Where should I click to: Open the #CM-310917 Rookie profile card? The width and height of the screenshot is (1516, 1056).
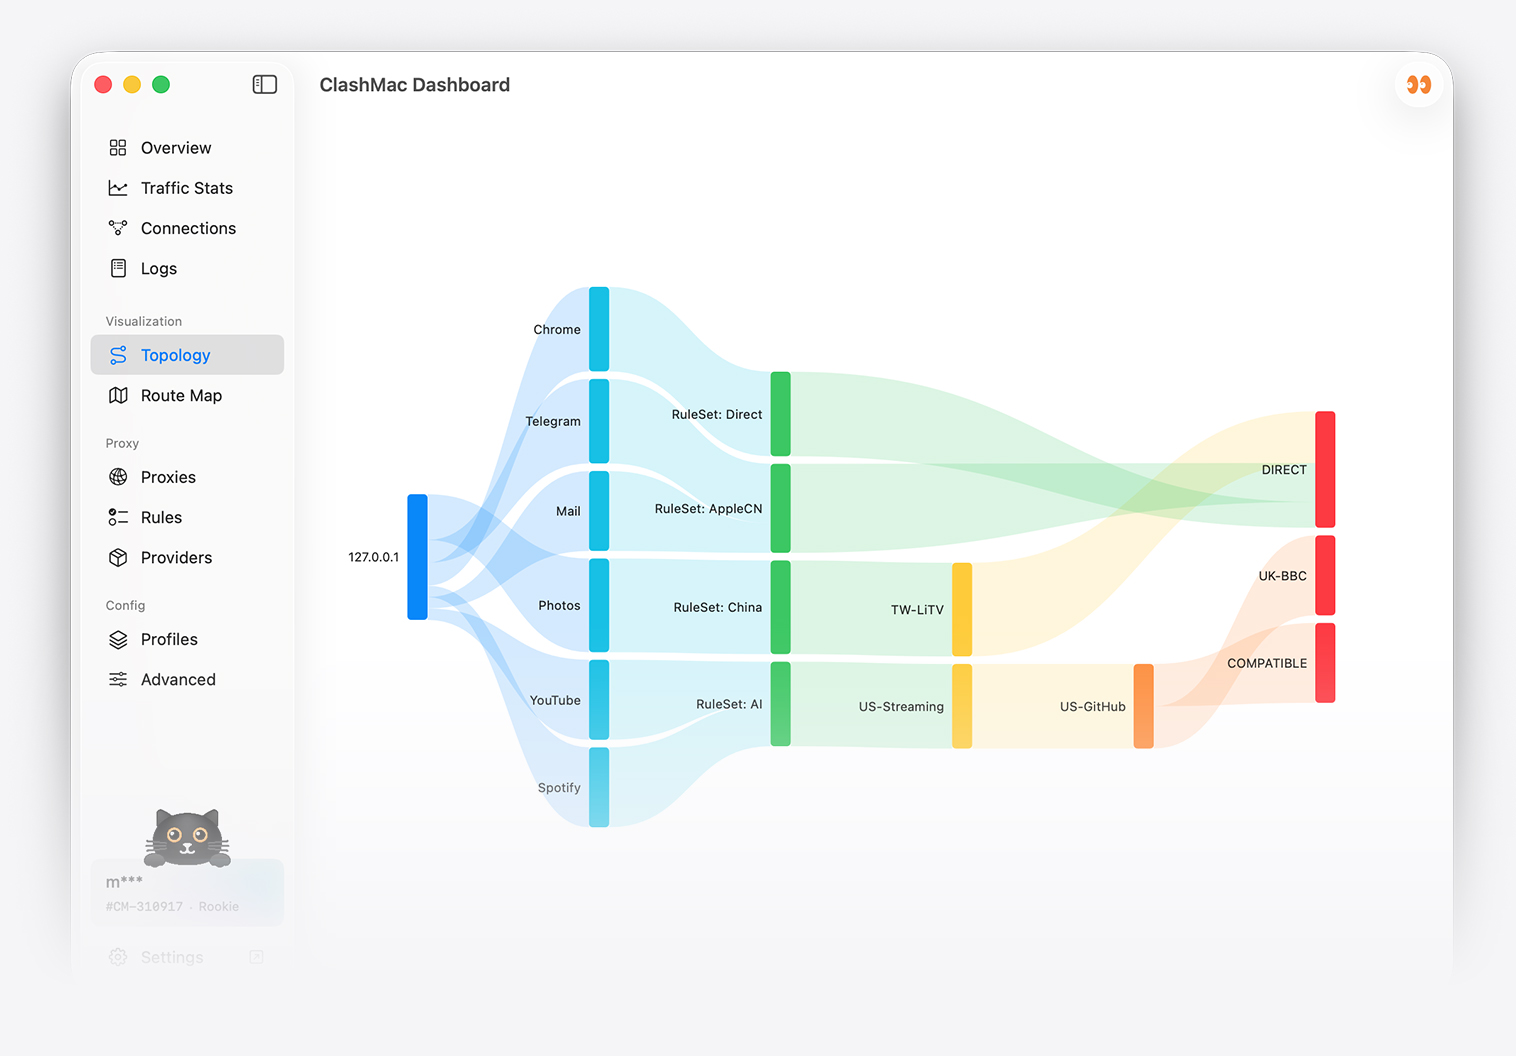click(187, 893)
